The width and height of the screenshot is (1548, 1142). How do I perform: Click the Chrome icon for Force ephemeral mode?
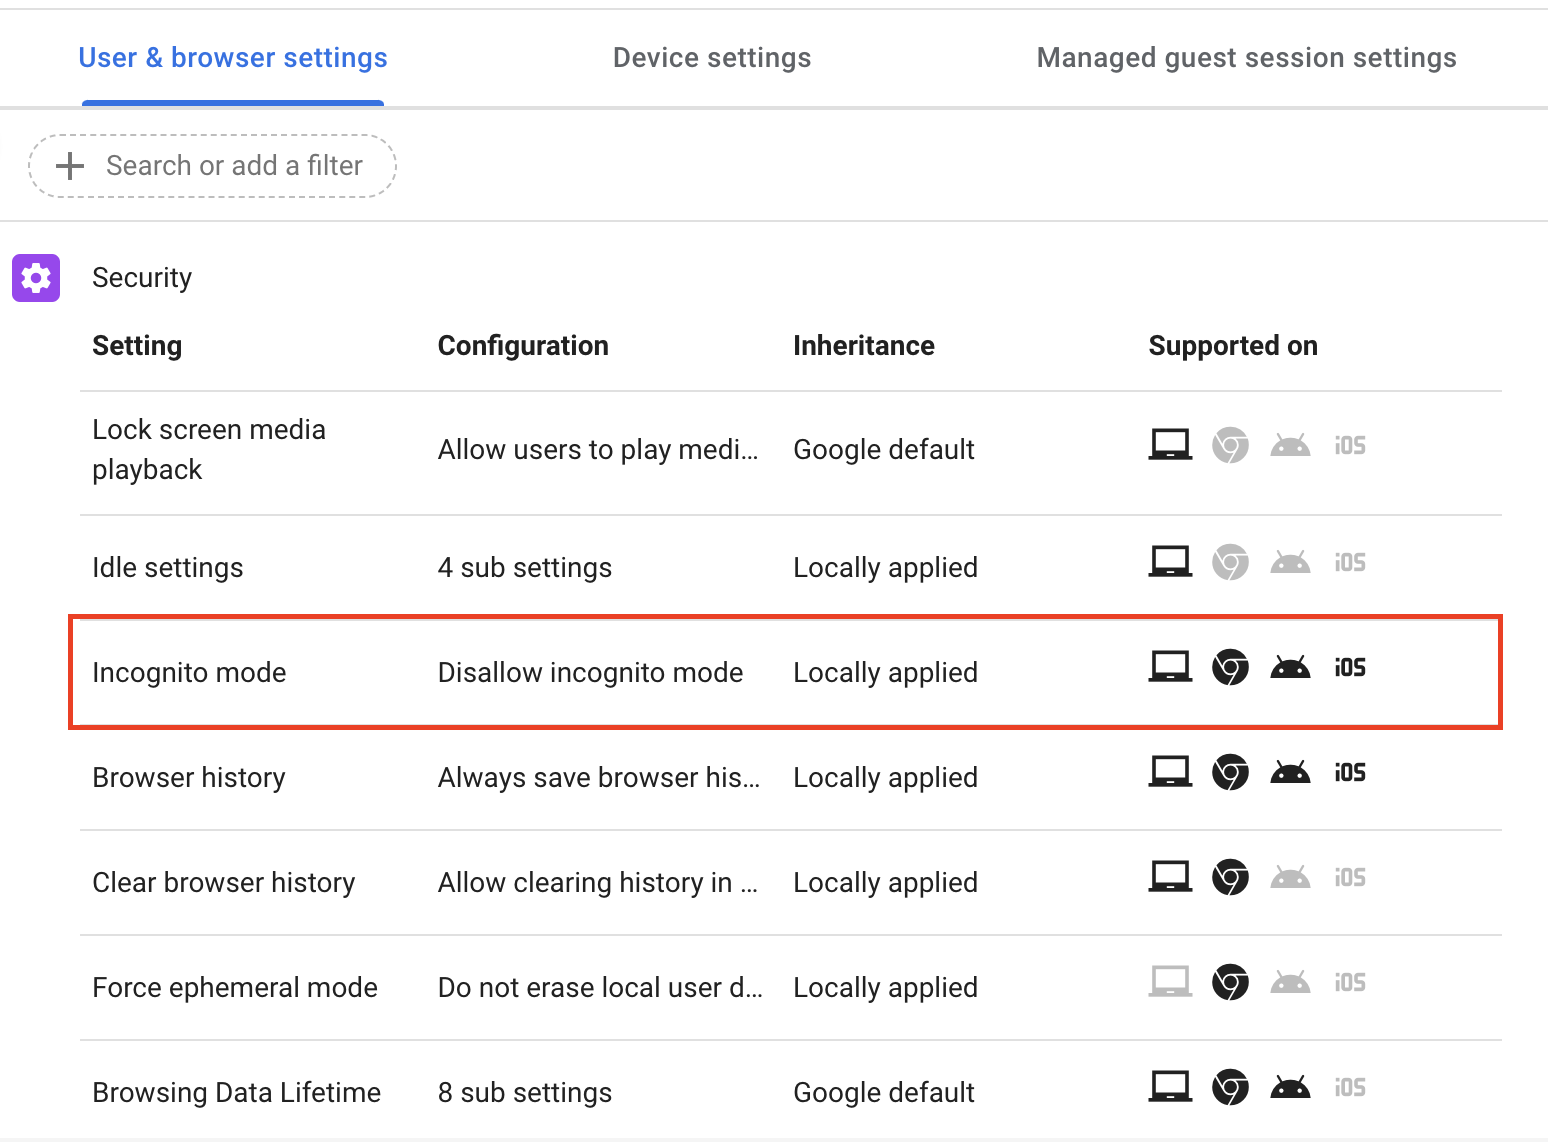(1230, 982)
